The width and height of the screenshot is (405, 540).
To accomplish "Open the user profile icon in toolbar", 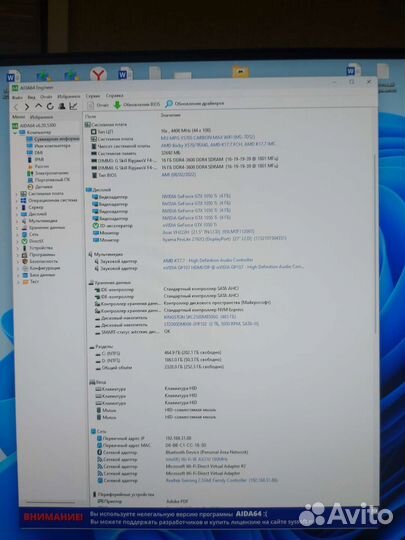I will coord(62,106).
